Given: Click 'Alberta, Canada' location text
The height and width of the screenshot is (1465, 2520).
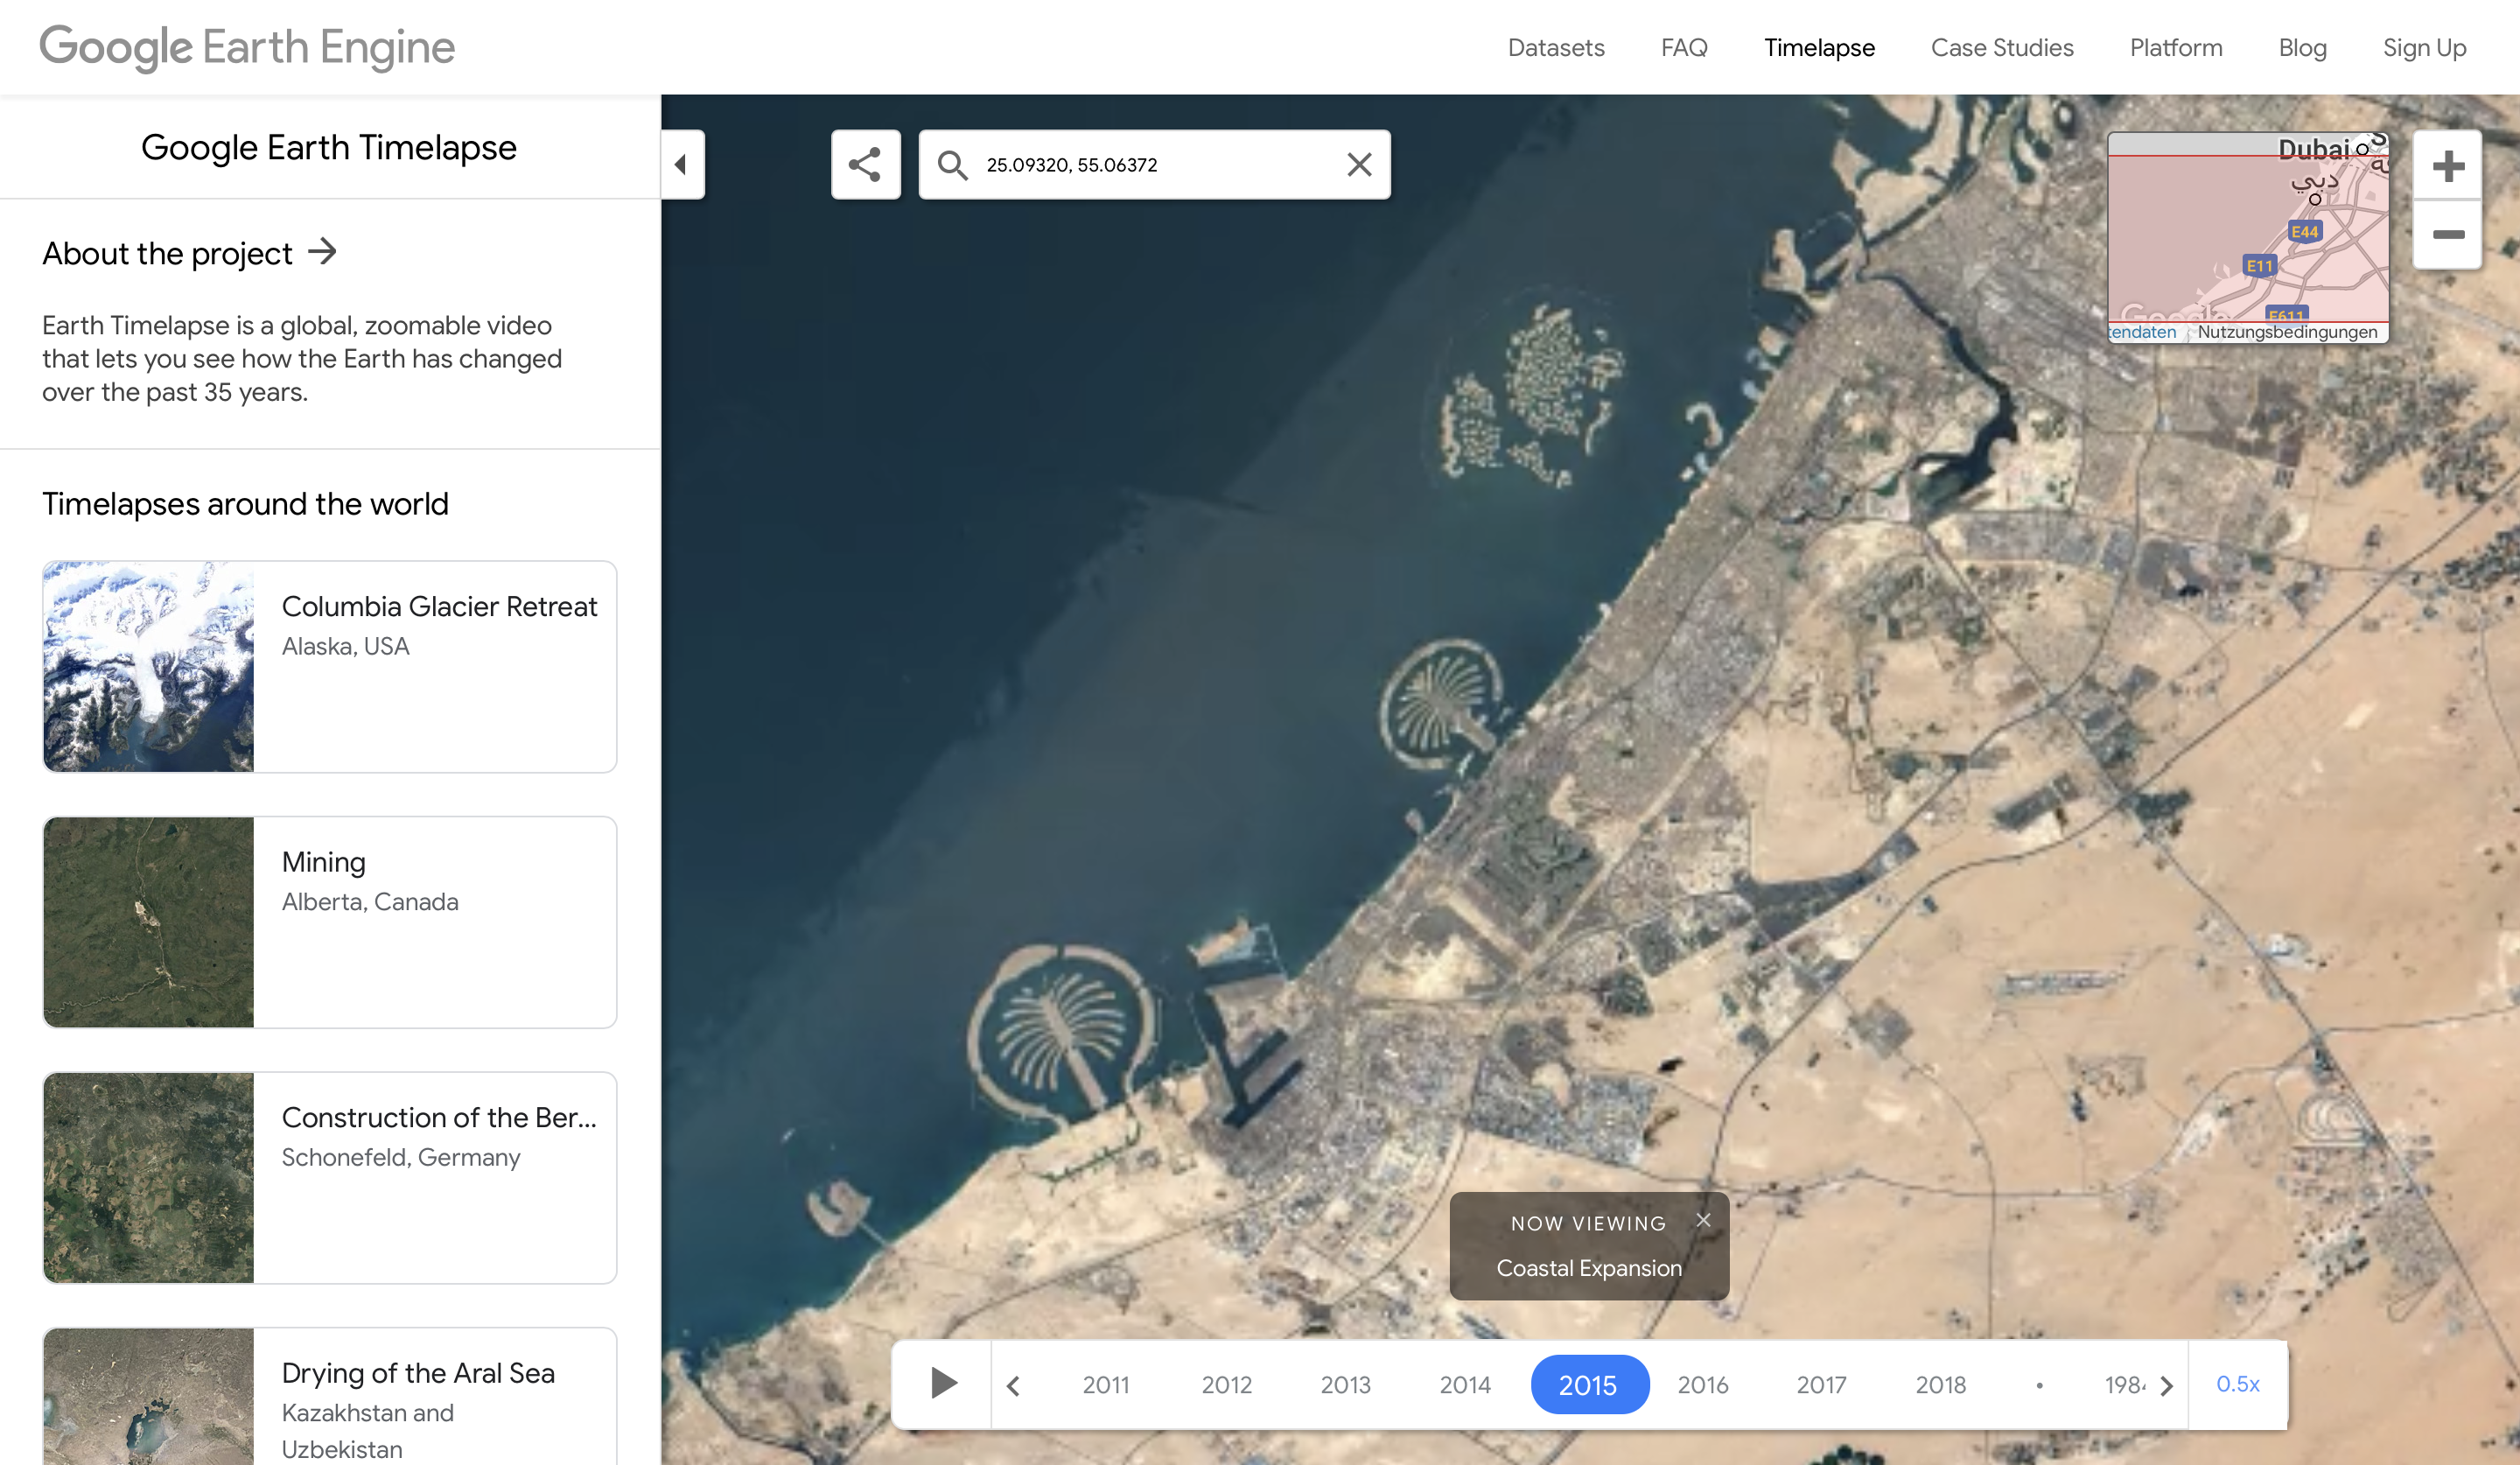Looking at the screenshot, I should [x=370, y=902].
